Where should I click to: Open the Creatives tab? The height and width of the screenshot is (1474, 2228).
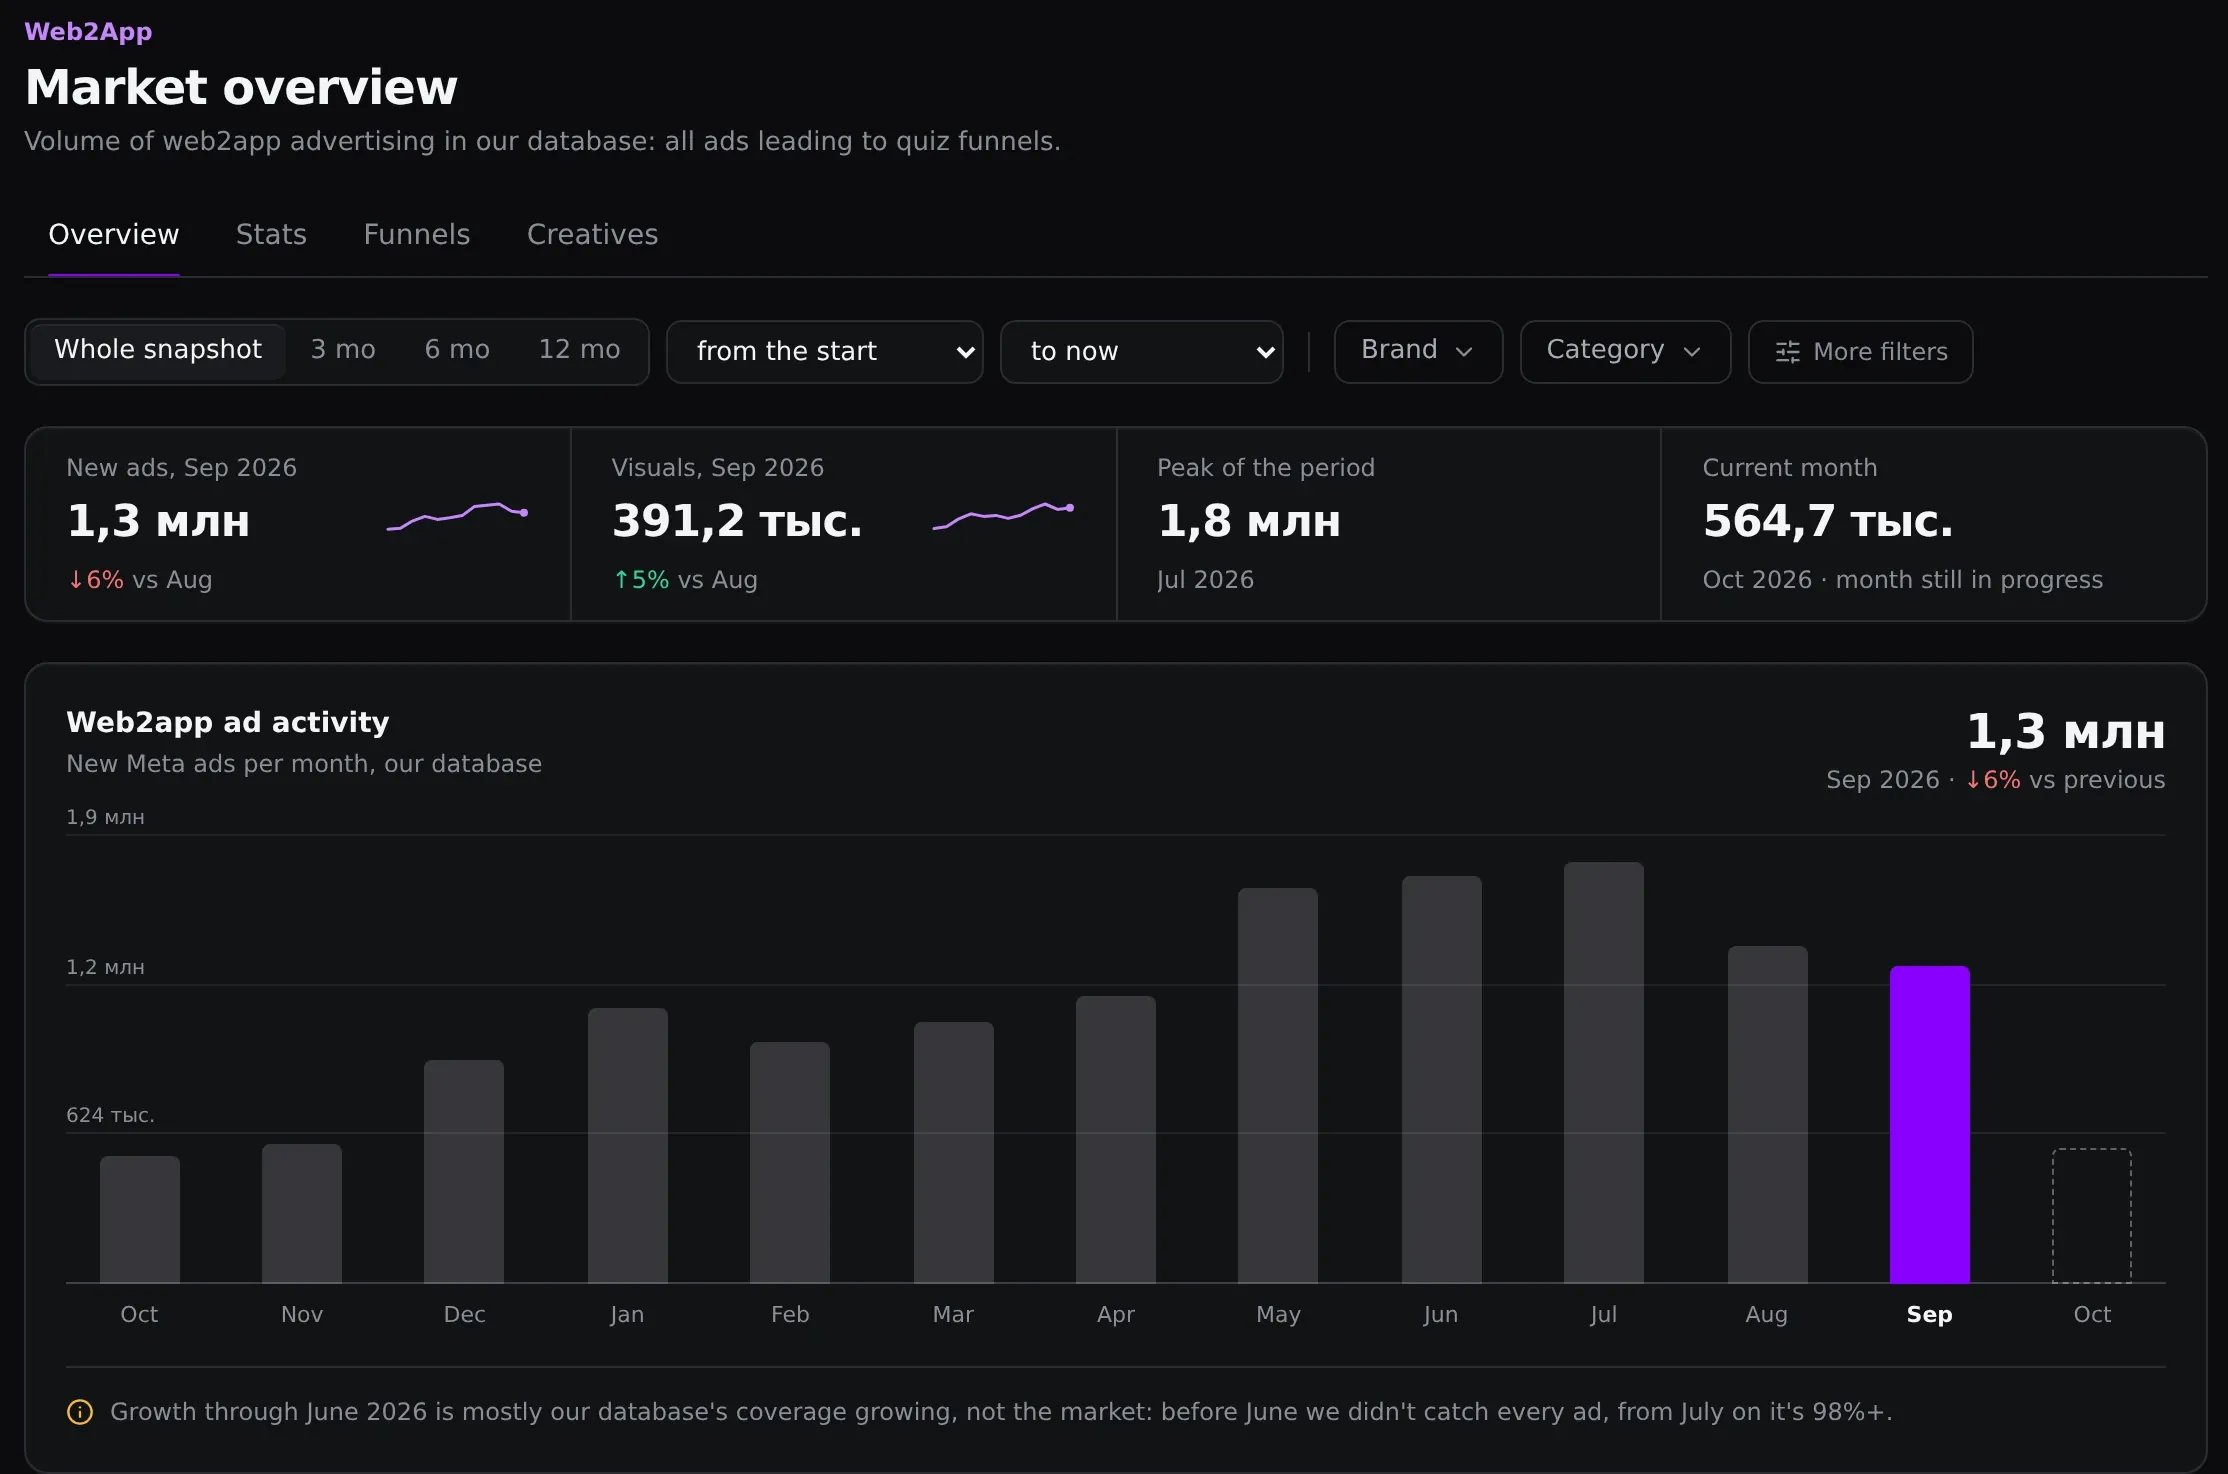[x=593, y=235]
